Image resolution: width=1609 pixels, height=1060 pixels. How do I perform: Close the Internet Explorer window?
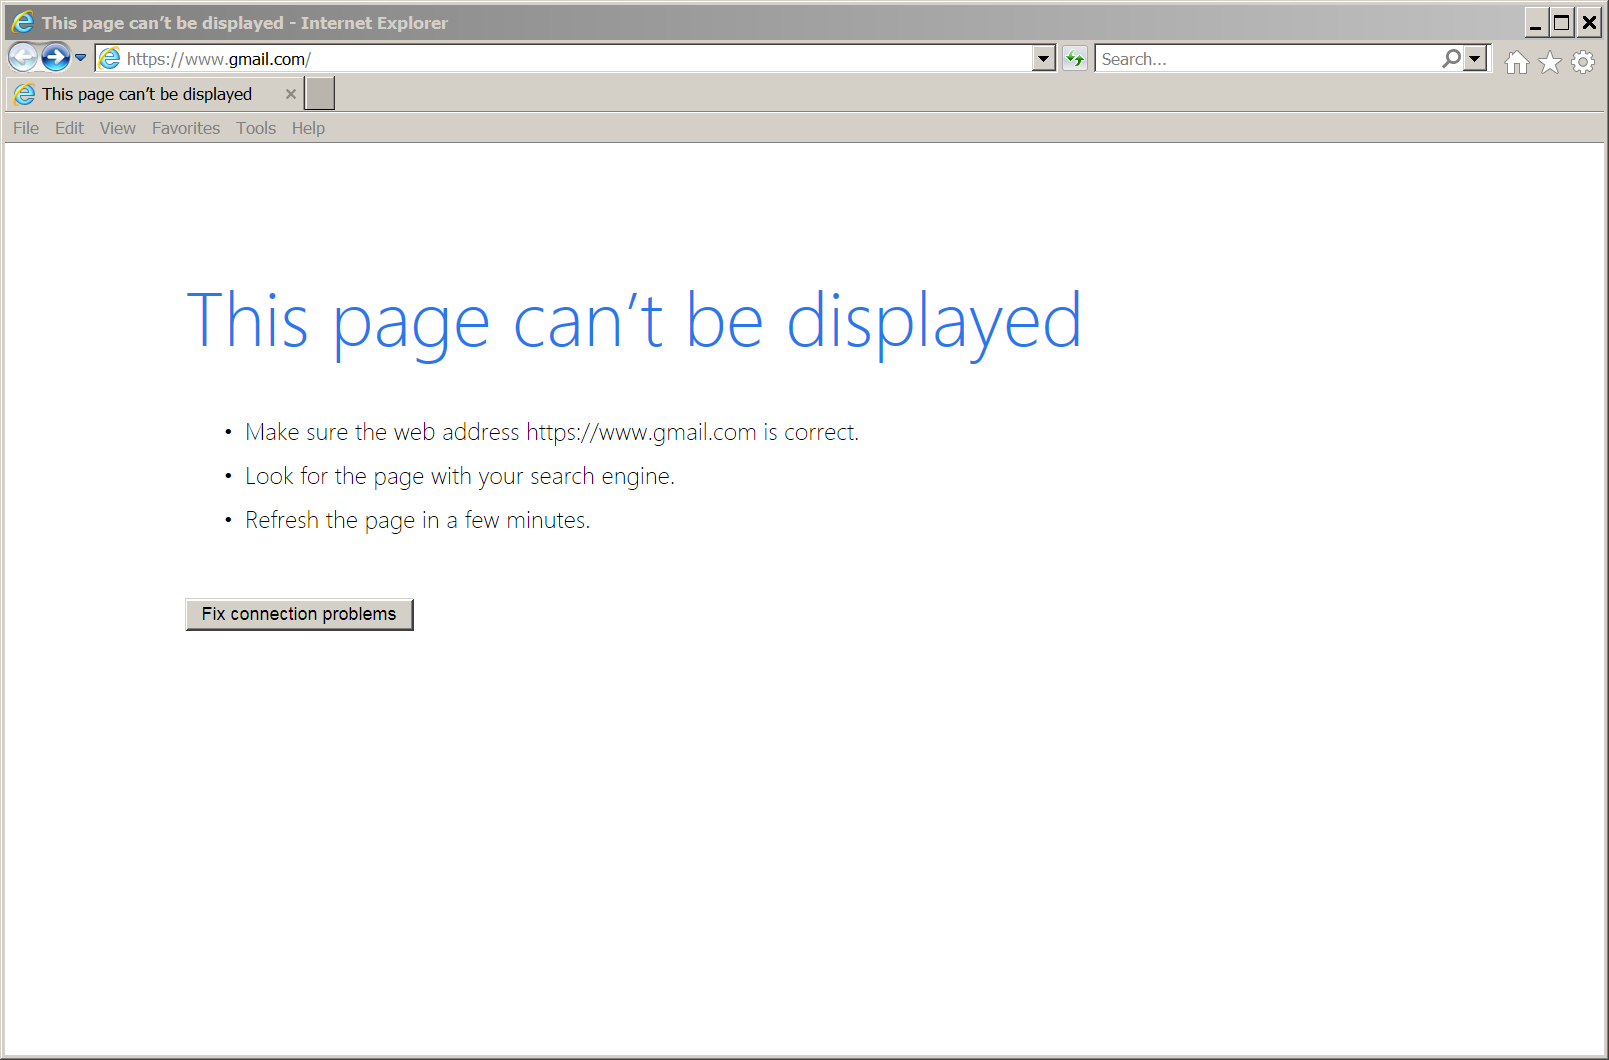(1589, 22)
